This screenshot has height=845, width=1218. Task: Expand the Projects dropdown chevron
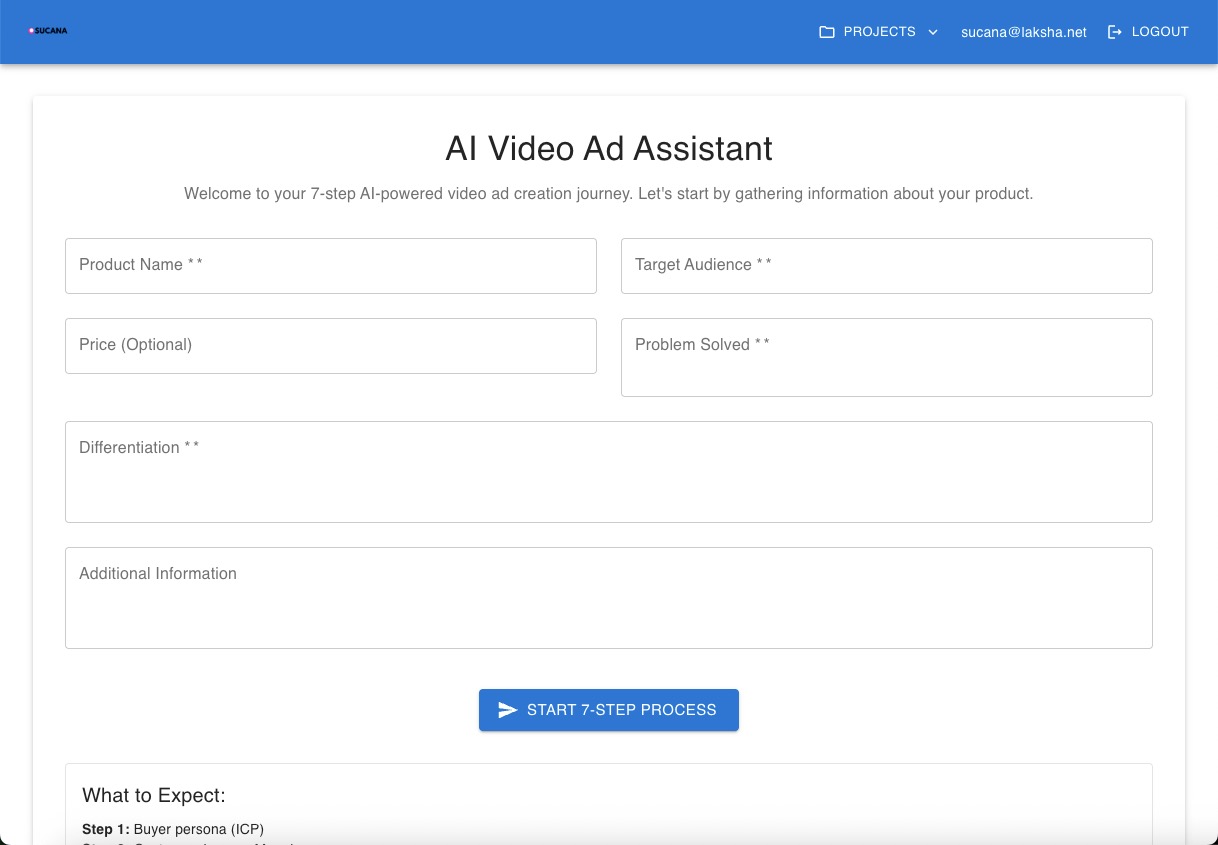933,32
